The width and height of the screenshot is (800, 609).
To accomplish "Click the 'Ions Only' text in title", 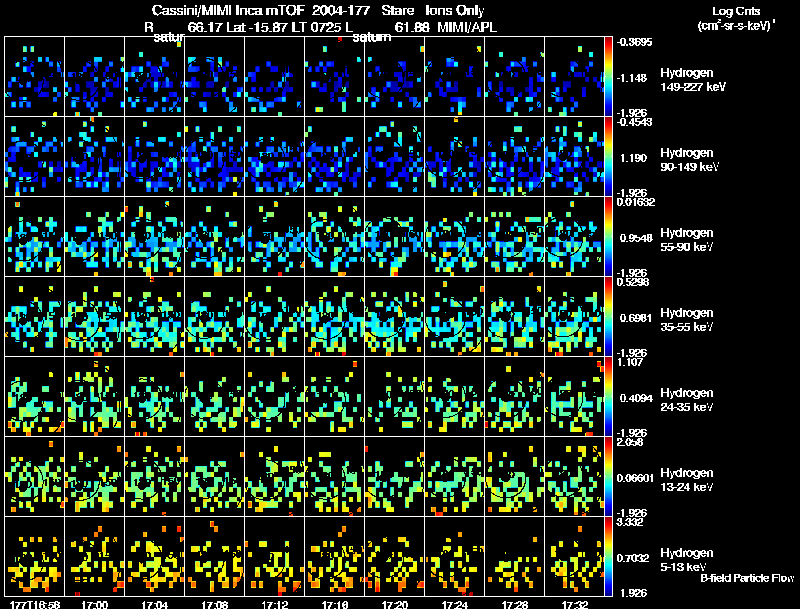I will 455,10.
